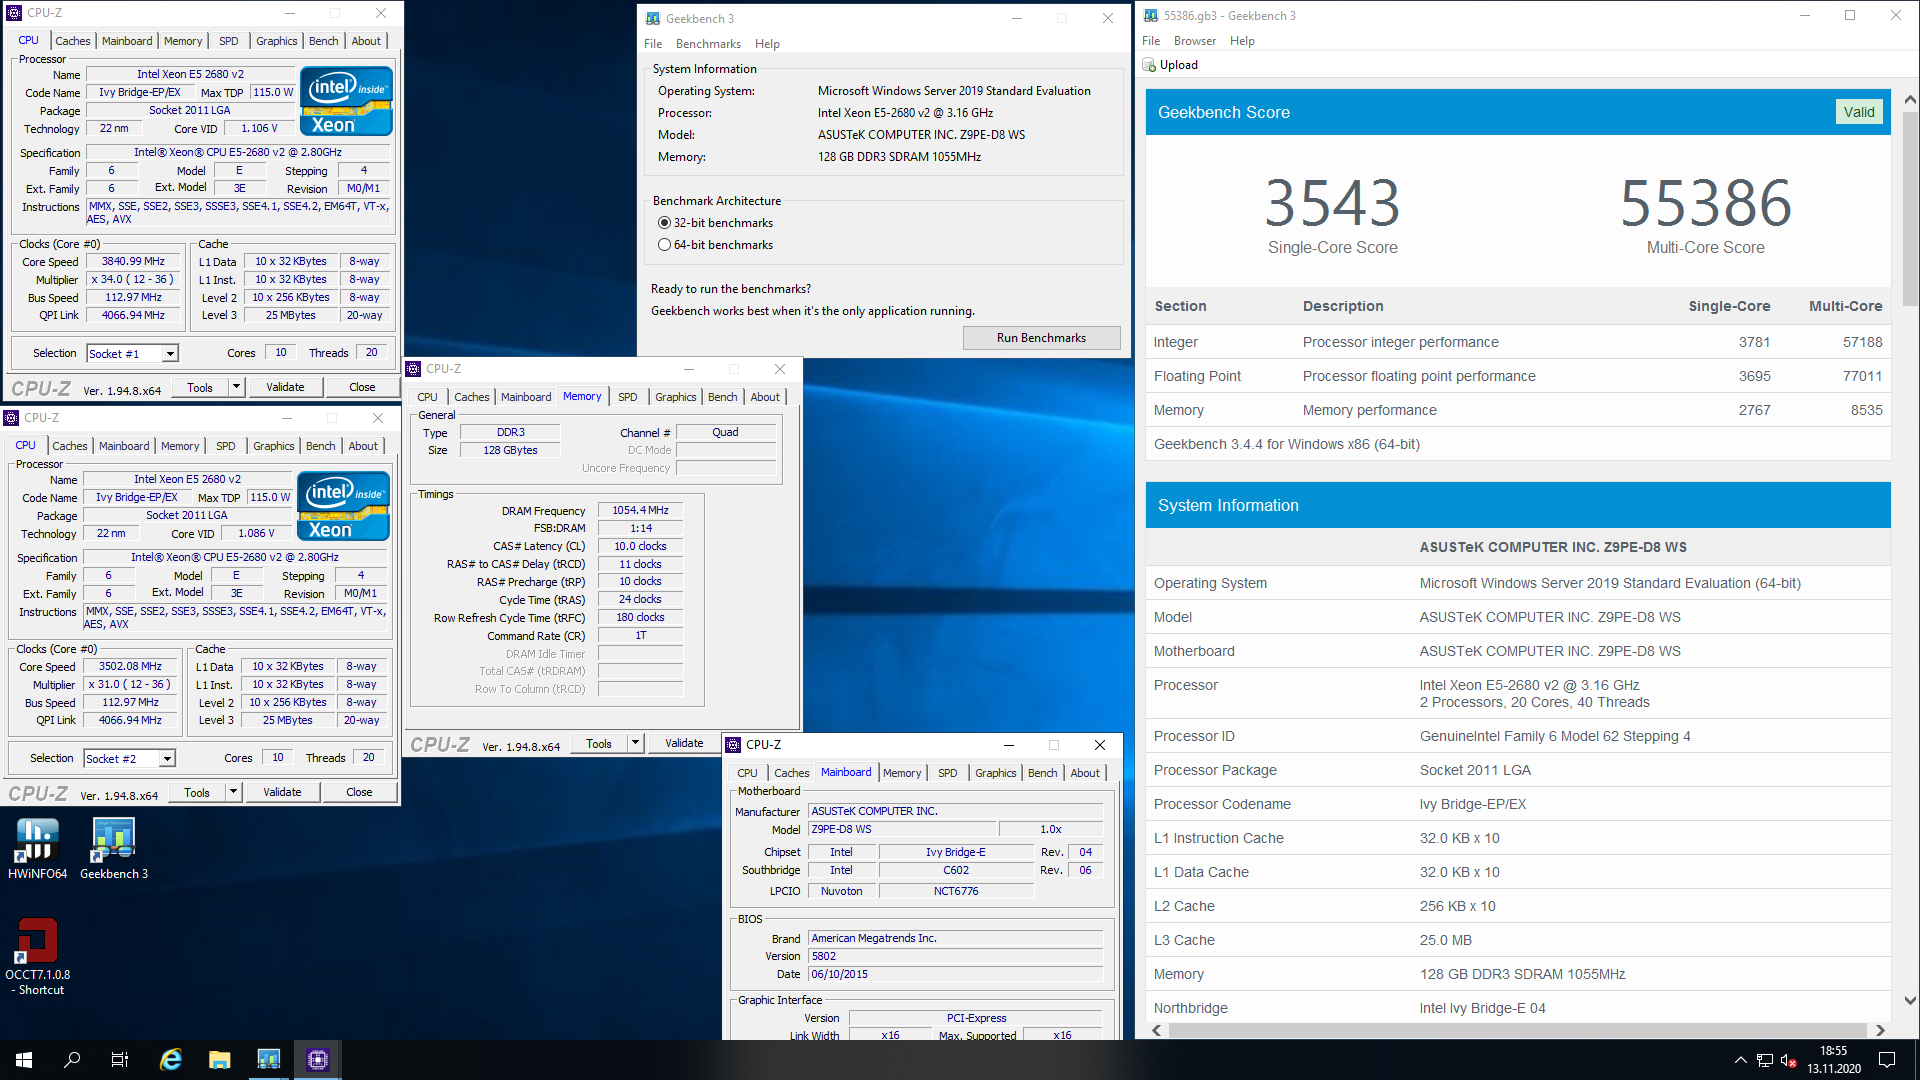1920x1080 pixels.
Task: Click the 55386.gb3 window title icon
Action: click(1151, 15)
